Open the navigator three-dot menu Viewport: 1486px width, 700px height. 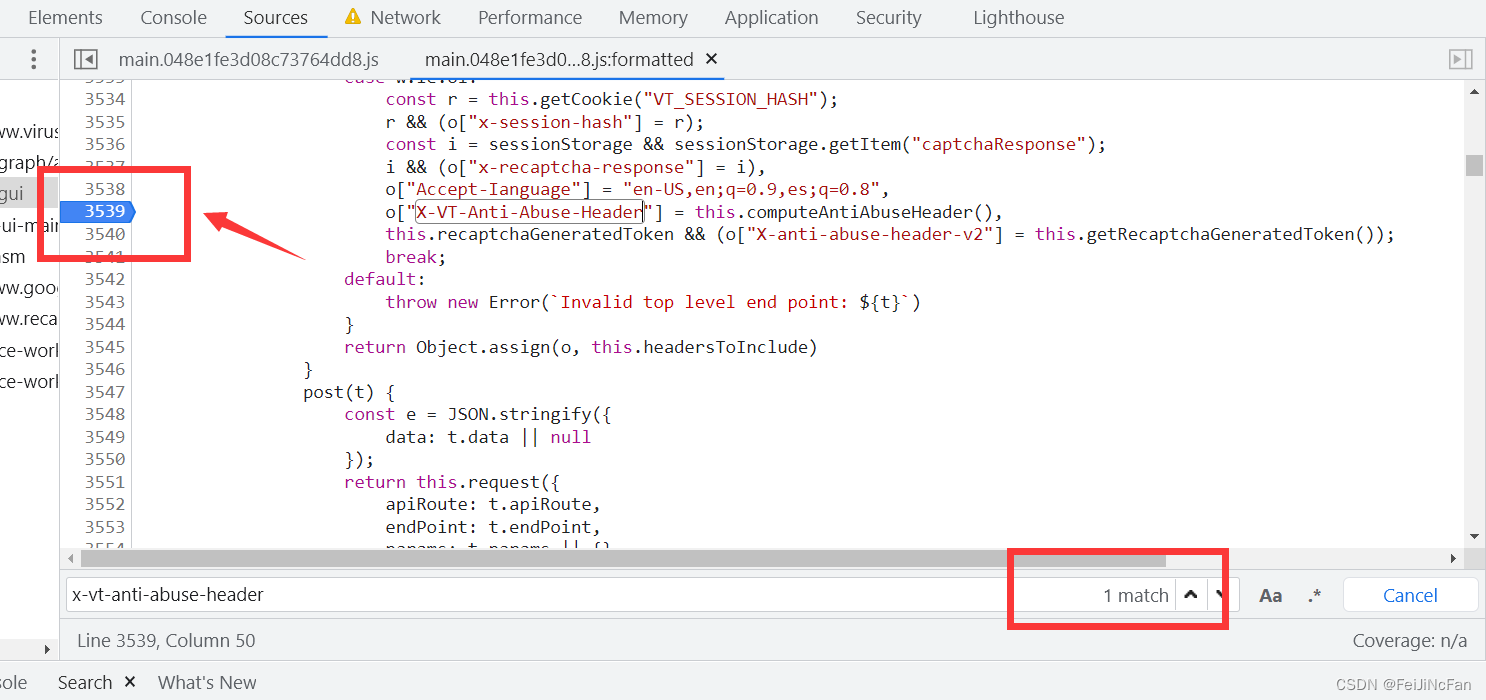tap(33, 59)
